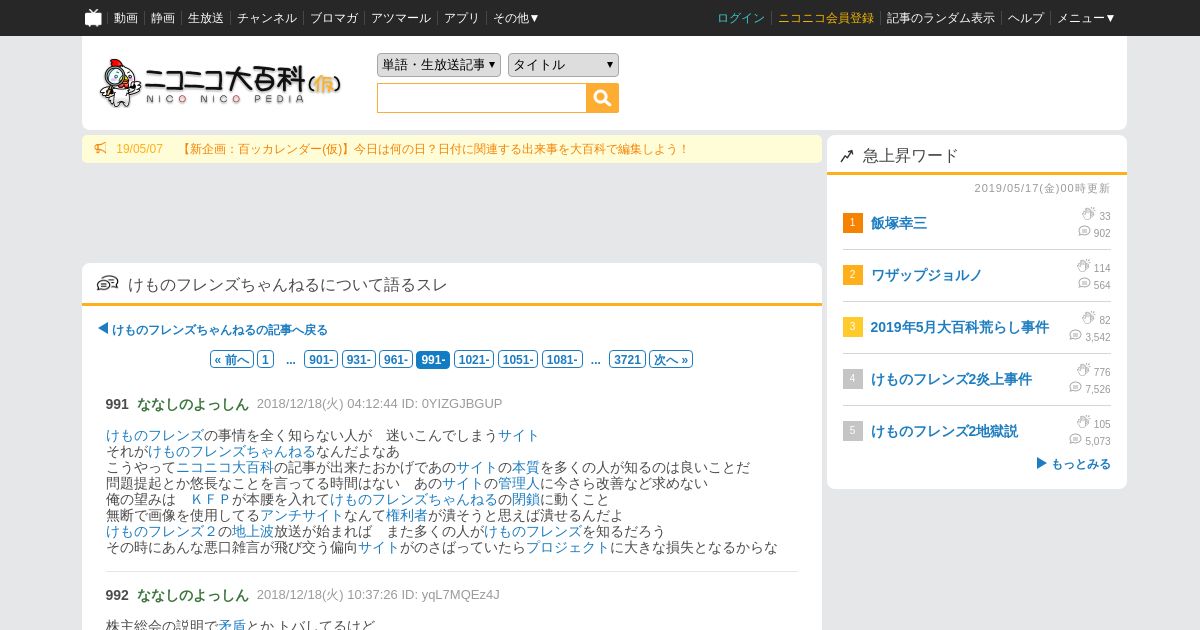Screen dimensions: 1200x630
Task: Click the 矛盾 link in post 992
Action: tap(232, 626)
